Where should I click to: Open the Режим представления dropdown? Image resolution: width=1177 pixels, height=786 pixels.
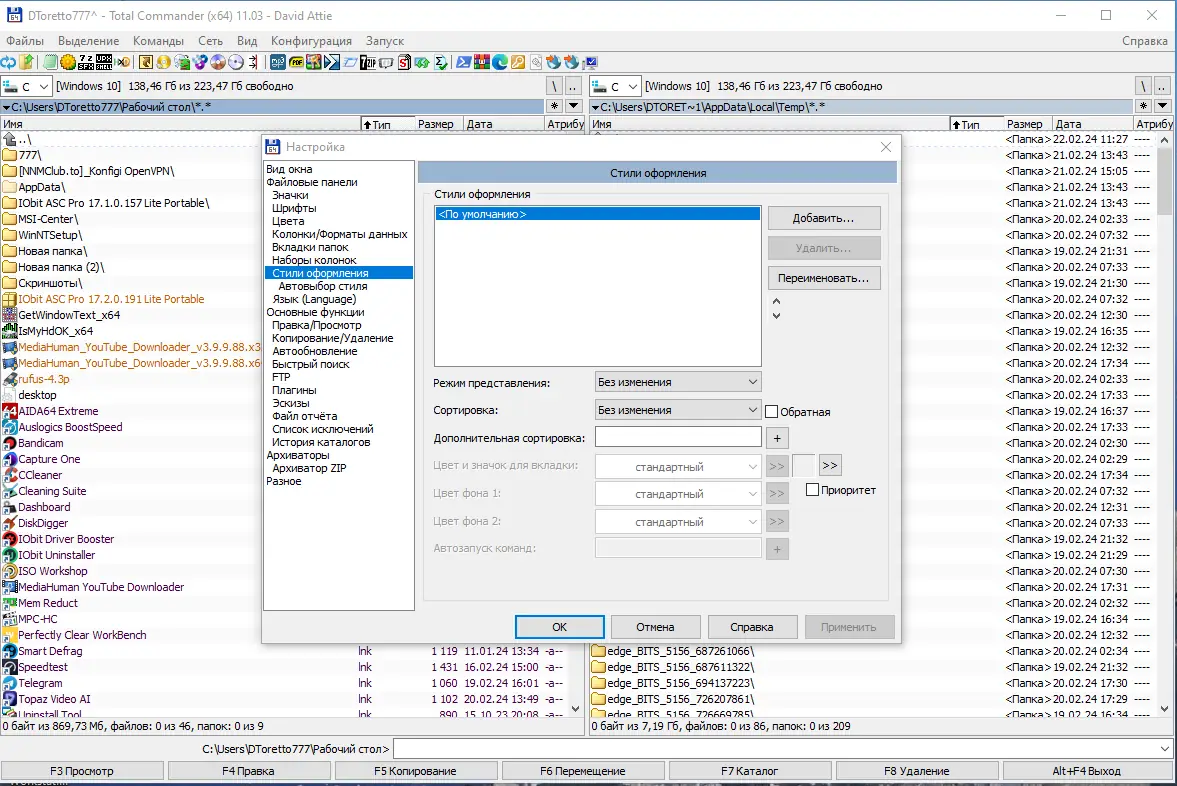click(x=678, y=382)
